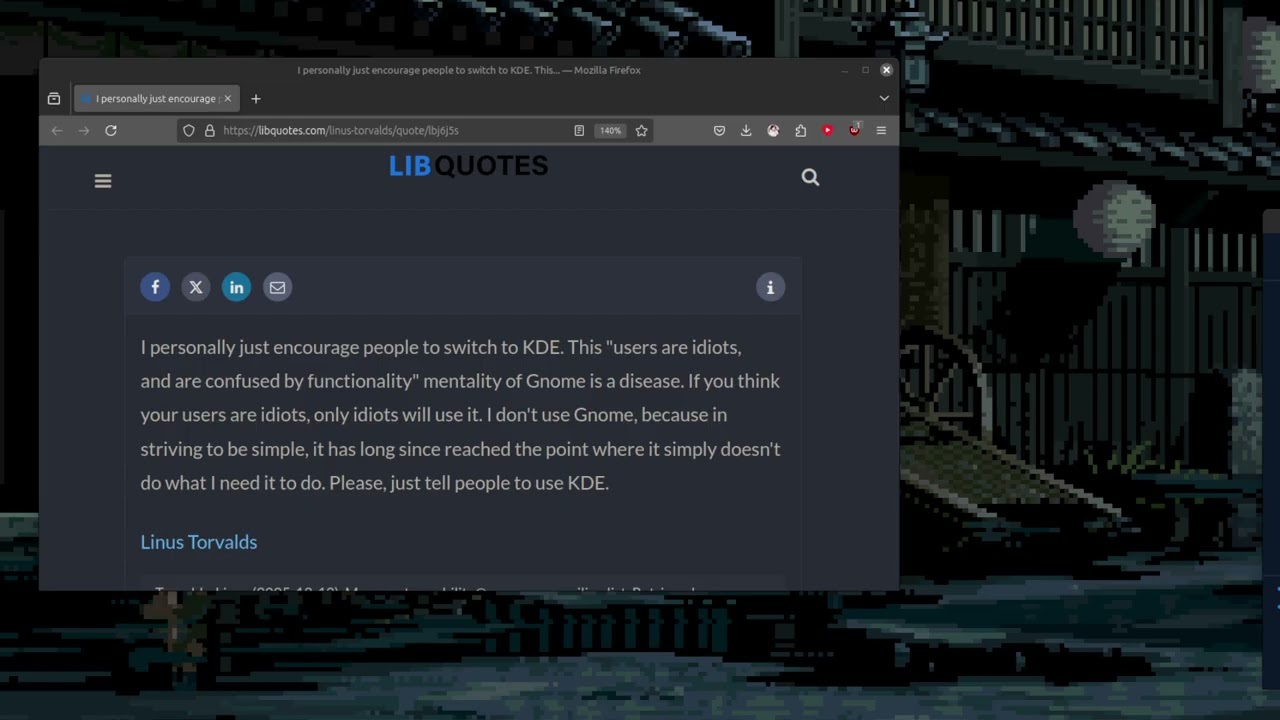This screenshot has width=1280, height=720.
Task: Open the Firefox application menu
Action: 881,130
